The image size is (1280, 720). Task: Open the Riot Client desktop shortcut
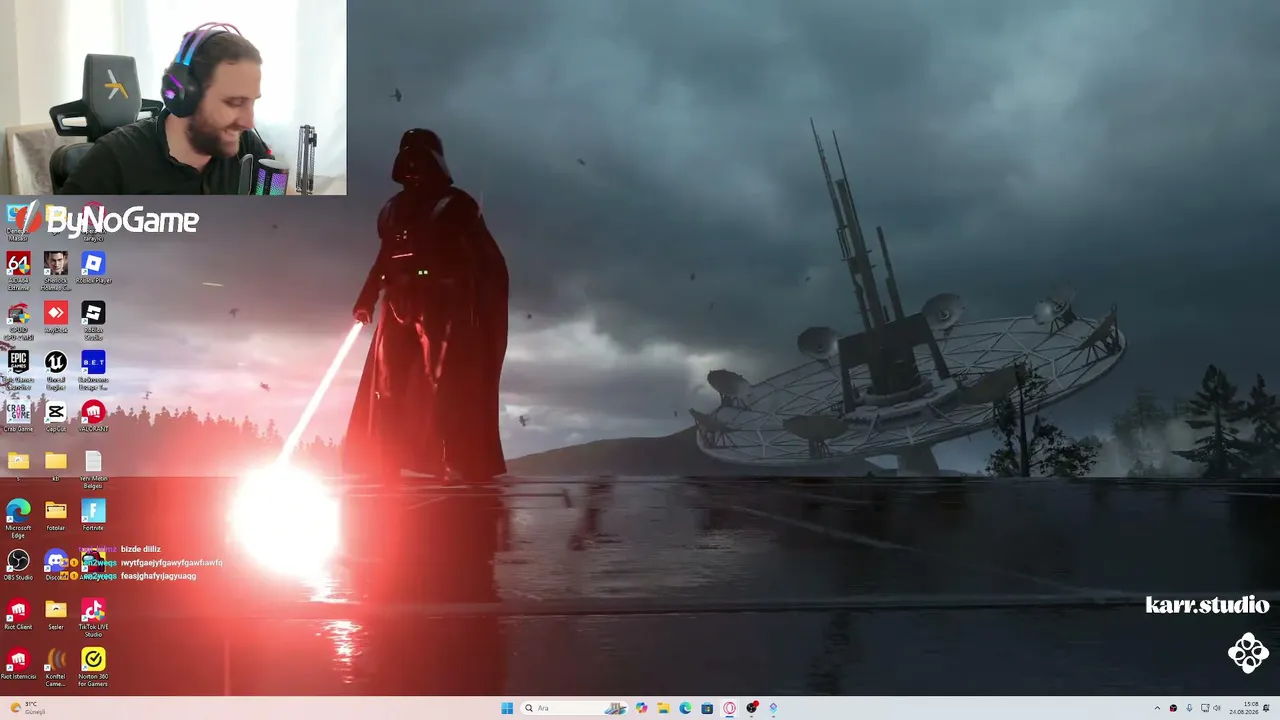click(18, 615)
